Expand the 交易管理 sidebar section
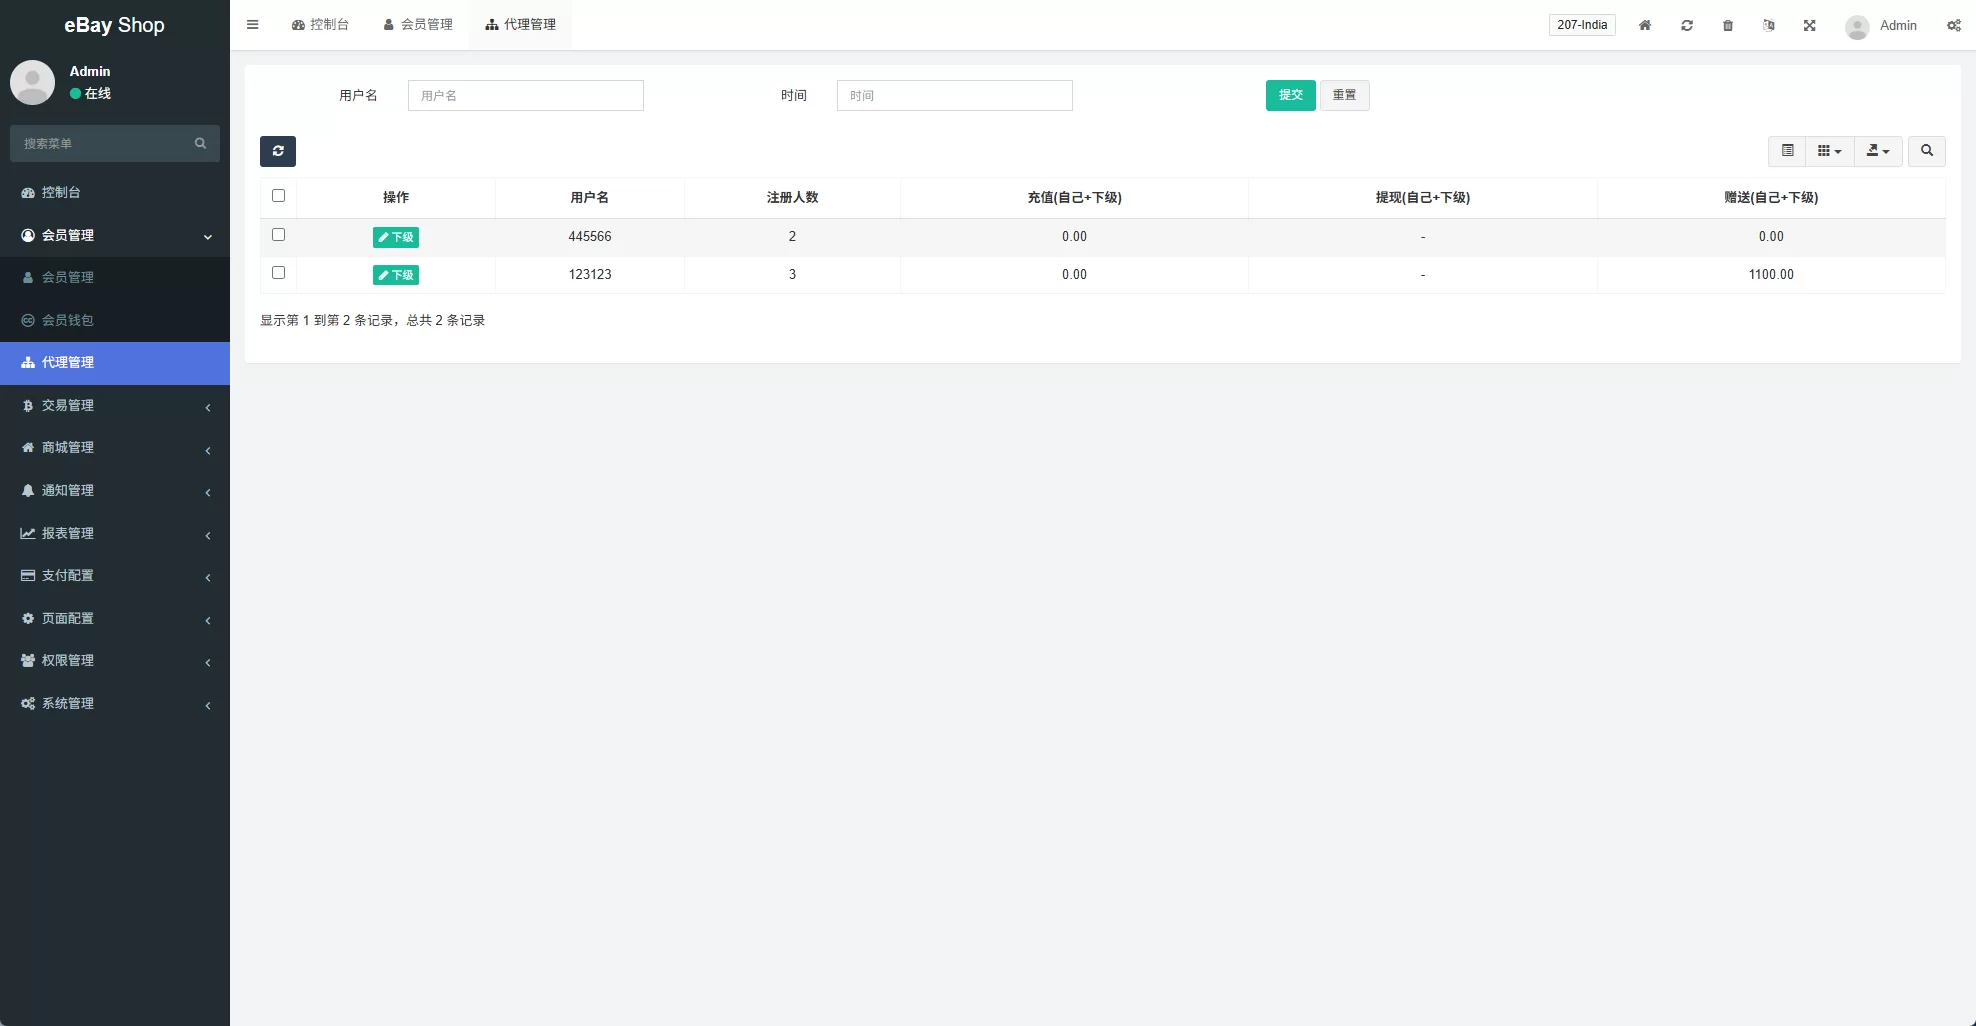 115,405
